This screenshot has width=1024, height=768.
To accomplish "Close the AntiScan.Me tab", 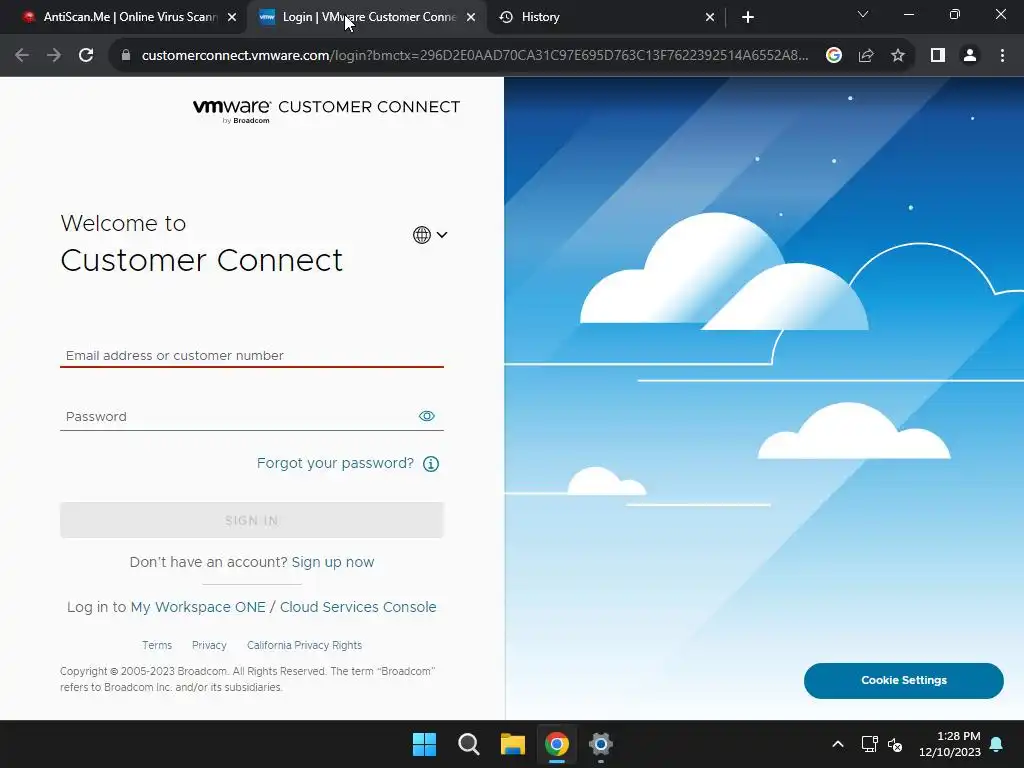I will (x=232, y=18).
